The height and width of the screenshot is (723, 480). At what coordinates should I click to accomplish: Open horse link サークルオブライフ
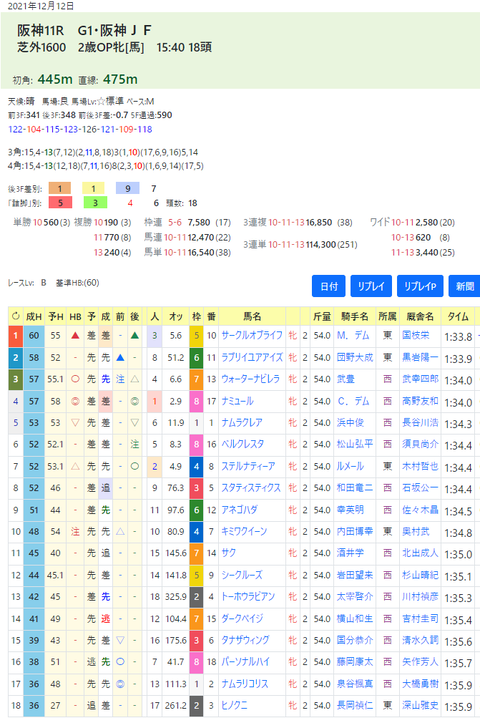[252, 336]
